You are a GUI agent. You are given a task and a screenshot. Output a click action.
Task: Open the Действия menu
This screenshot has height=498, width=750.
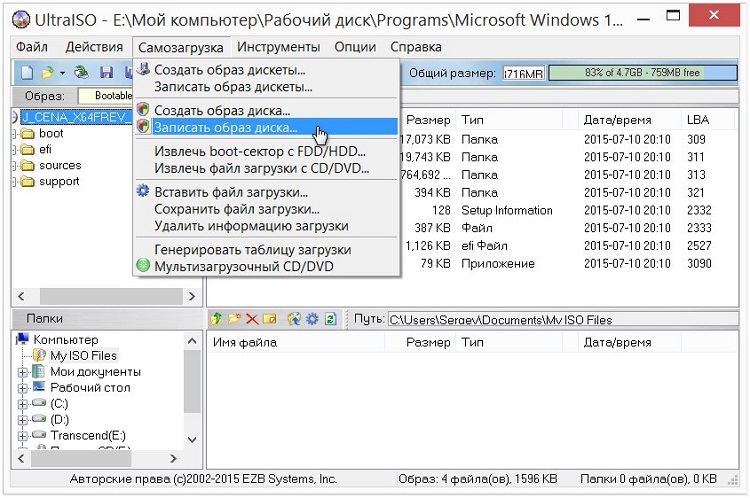point(94,47)
